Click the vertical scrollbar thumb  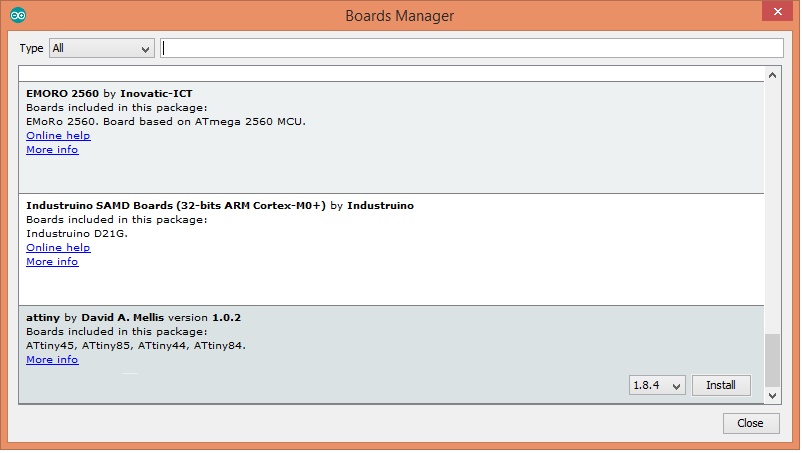(x=772, y=360)
